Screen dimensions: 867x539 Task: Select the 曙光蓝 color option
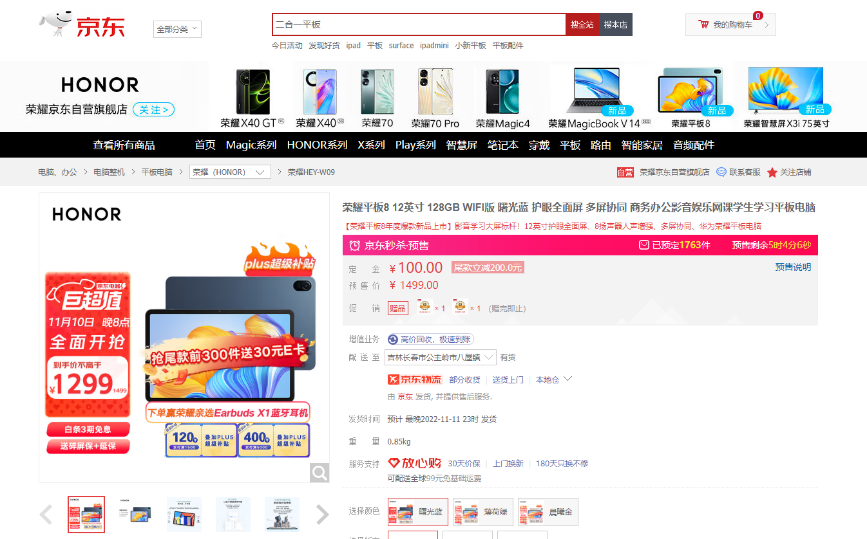pyautogui.click(x=417, y=511)
